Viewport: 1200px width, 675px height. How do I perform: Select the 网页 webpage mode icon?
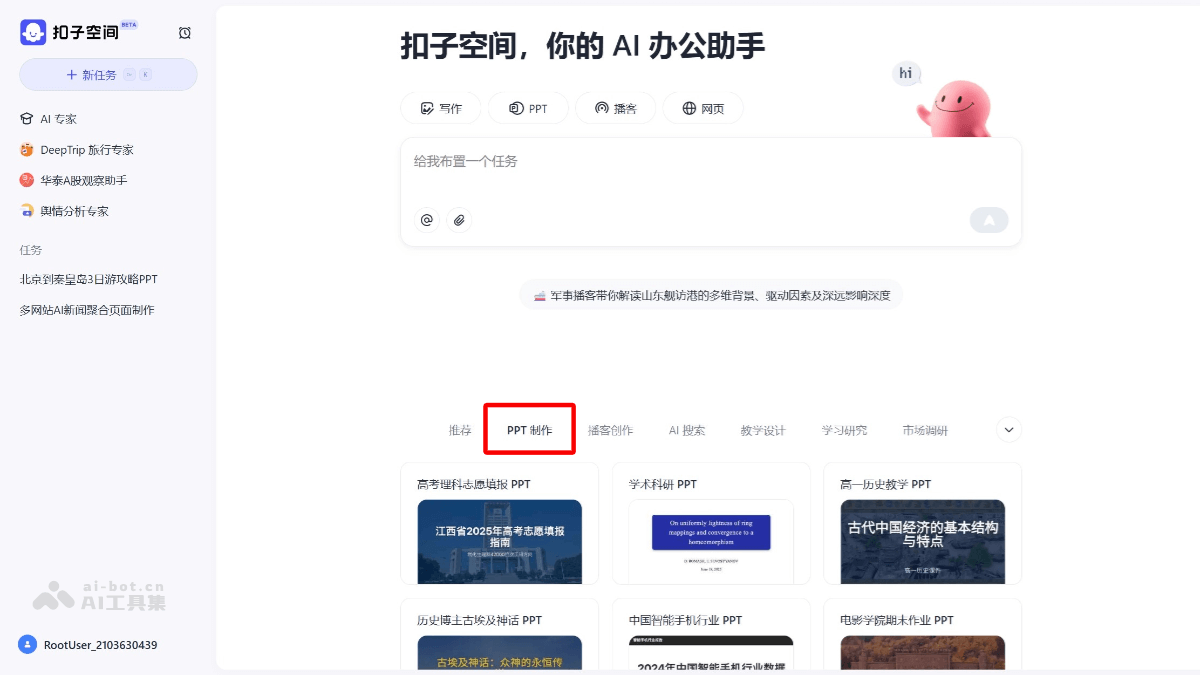click(x=687, y=107)
